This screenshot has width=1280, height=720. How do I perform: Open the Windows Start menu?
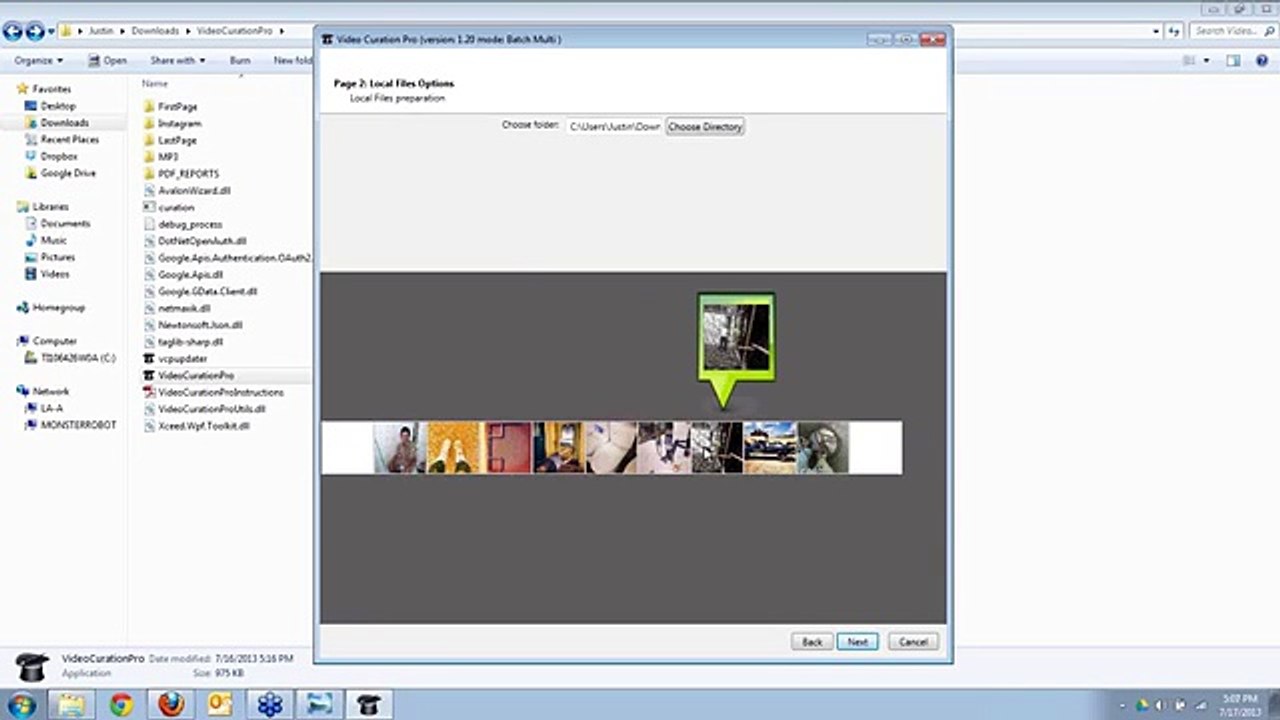[x=21, y=704]
